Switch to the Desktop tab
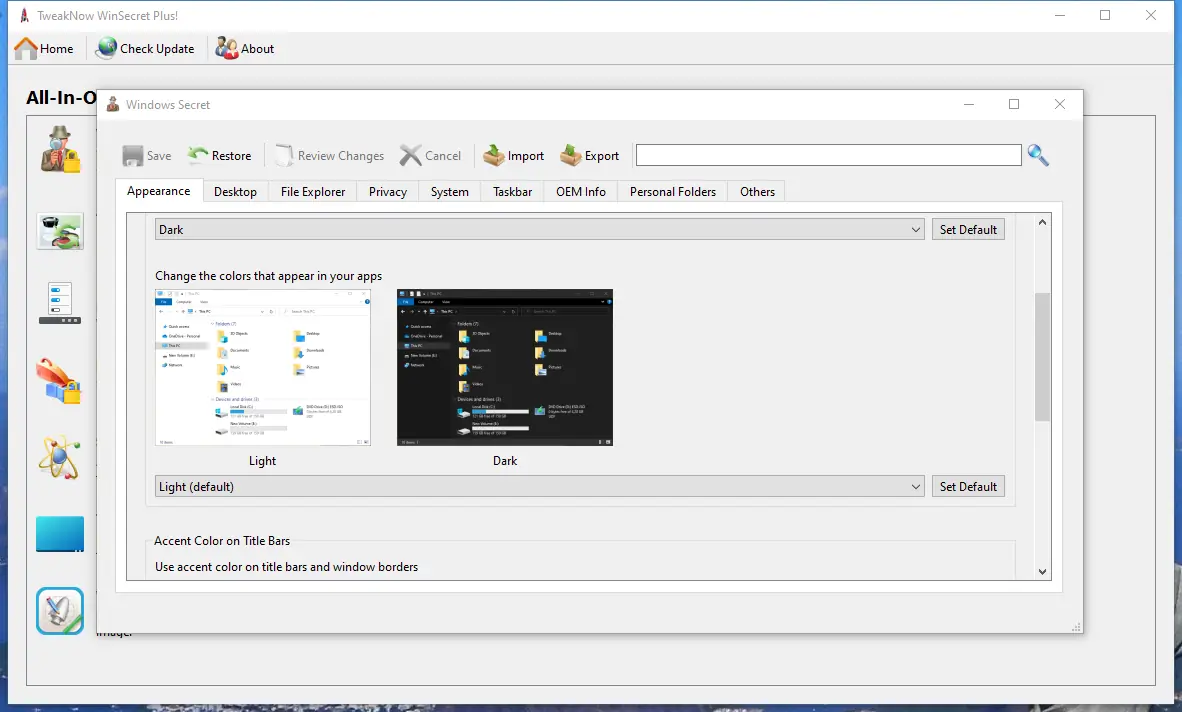Image resolution: width=1182 pixels, height=712 pixels. pos(235,192)
